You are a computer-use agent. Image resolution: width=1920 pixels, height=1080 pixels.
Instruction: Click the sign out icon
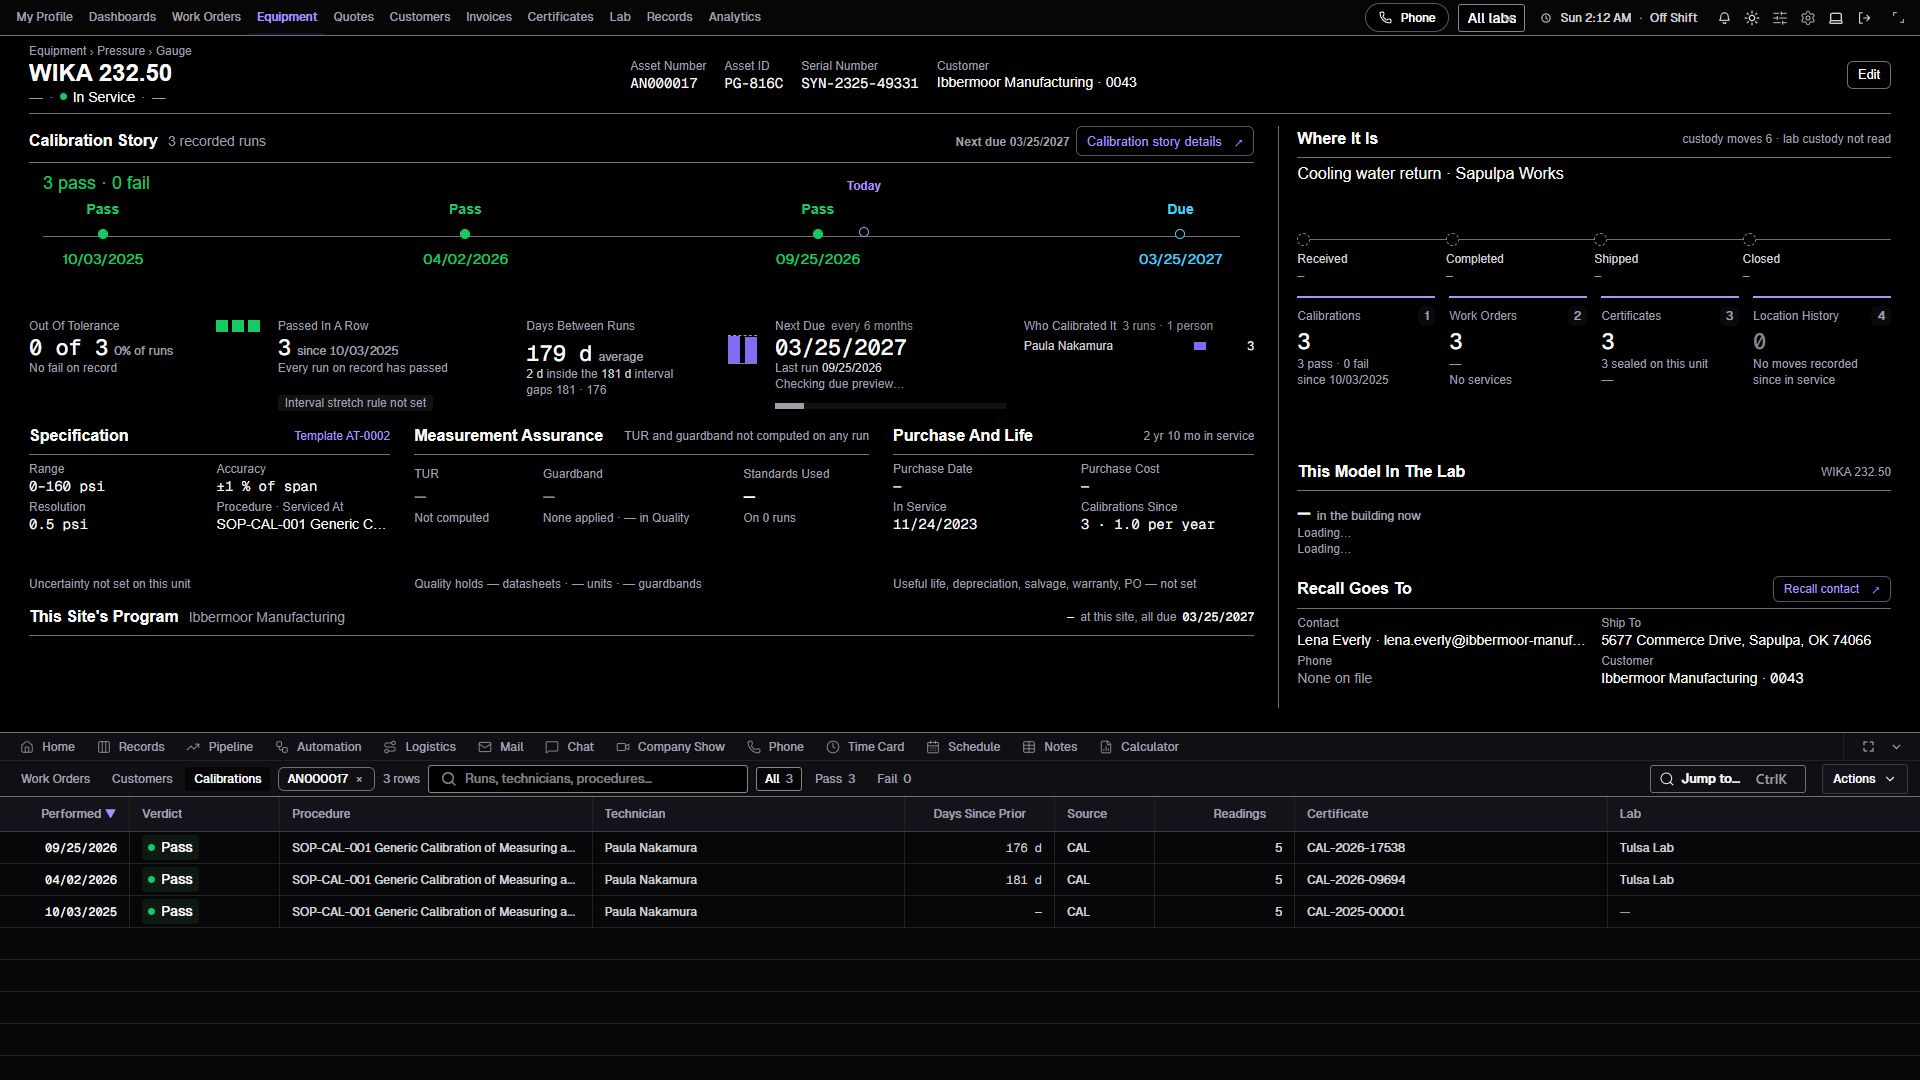1864,18
